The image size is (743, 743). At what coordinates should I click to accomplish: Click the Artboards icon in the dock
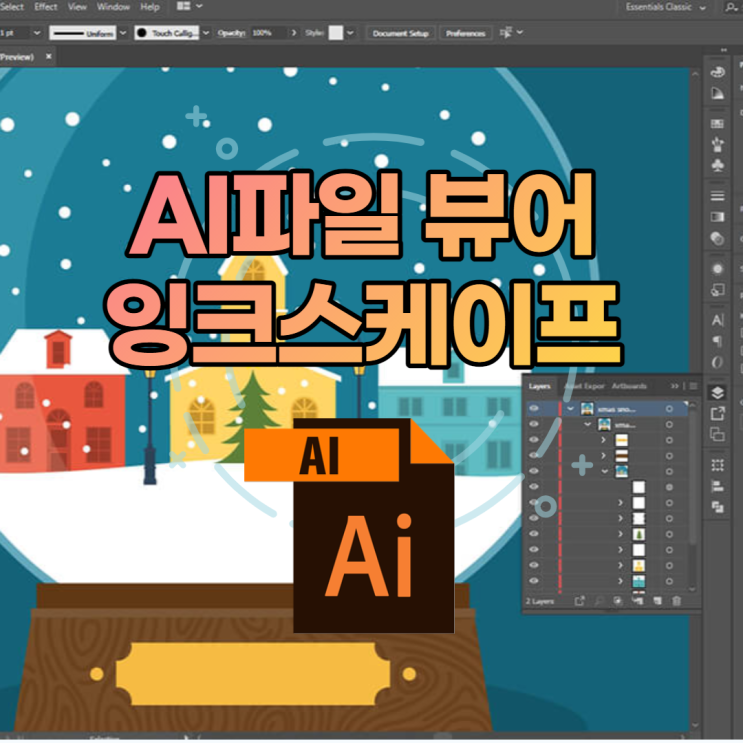pyautogui.click(x=717, y=434)
